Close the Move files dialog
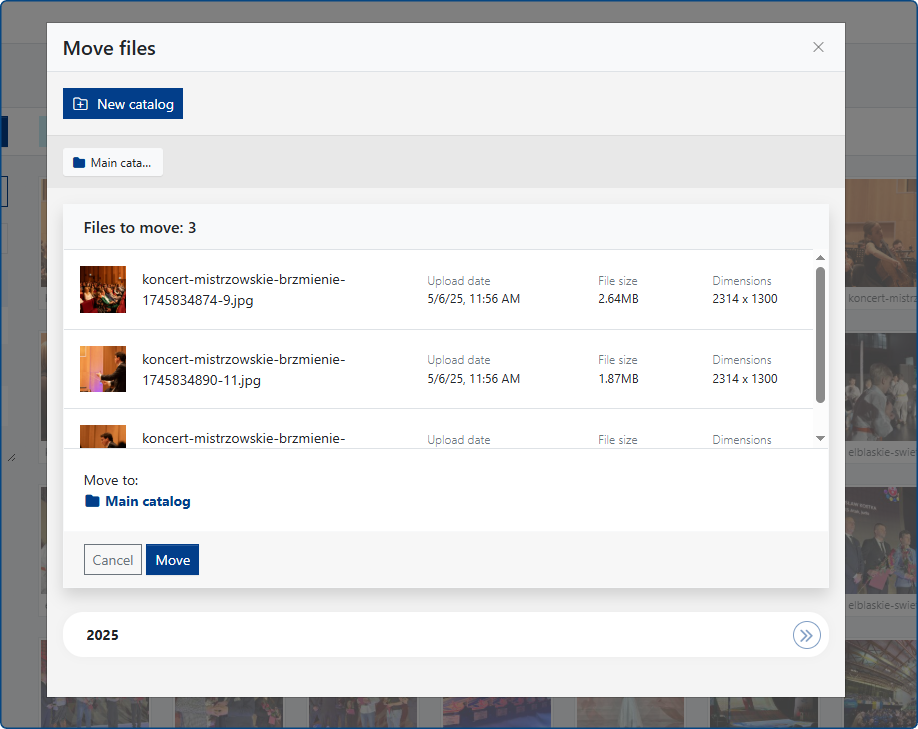Screen dimensions: 918x729 pyautogui.click(x=818, y=47)
